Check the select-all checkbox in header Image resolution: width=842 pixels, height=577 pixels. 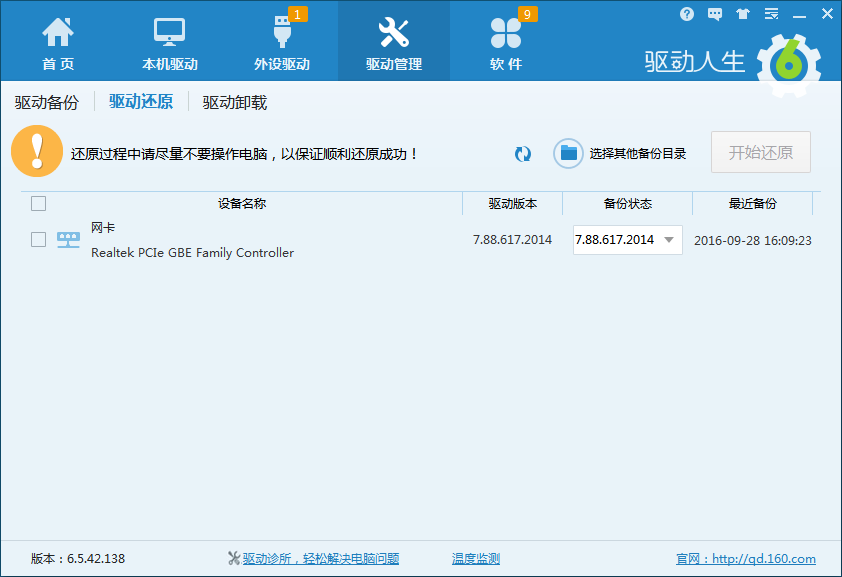click(x=39, y=204)
